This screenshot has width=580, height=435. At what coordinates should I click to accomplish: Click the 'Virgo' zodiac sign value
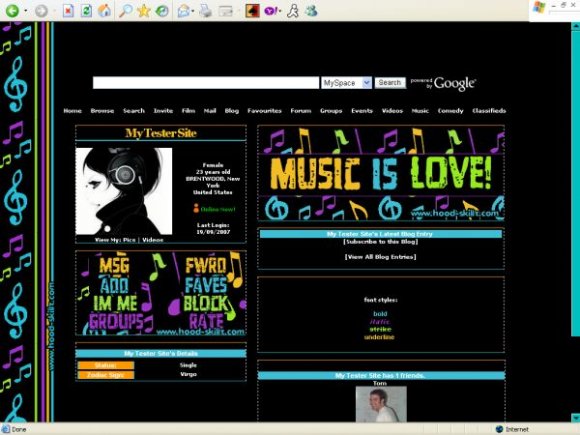pyautogui.click(x=188, y=374)
